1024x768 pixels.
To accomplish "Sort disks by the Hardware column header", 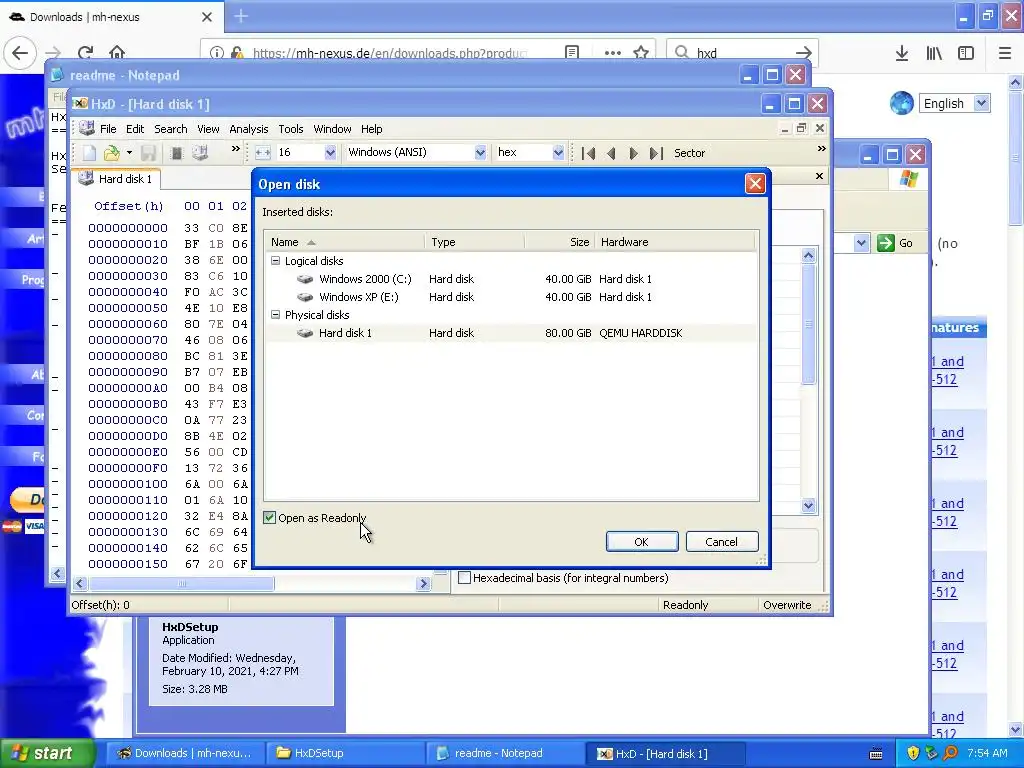I will (x=675, y=242).
